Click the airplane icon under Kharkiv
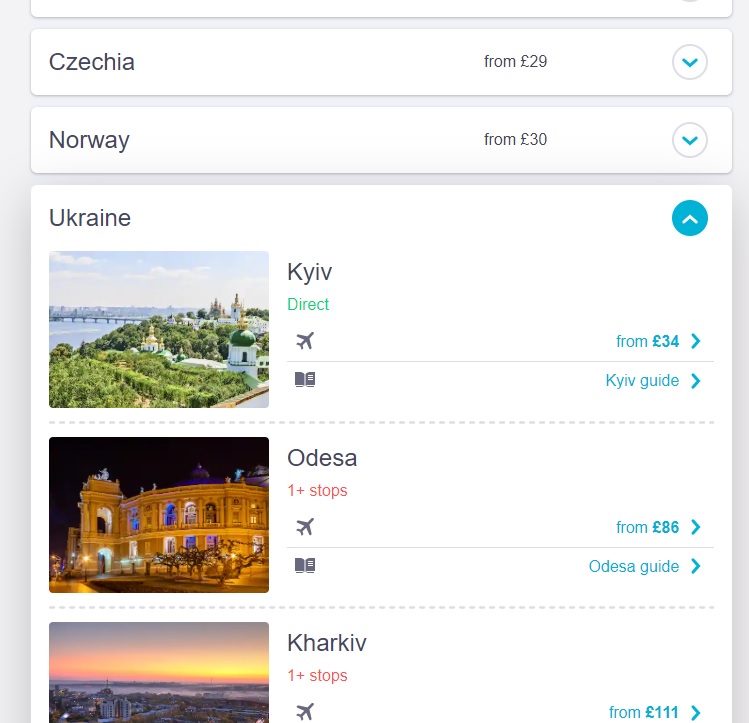Viewport: 749px width, 723px height. 305,712
